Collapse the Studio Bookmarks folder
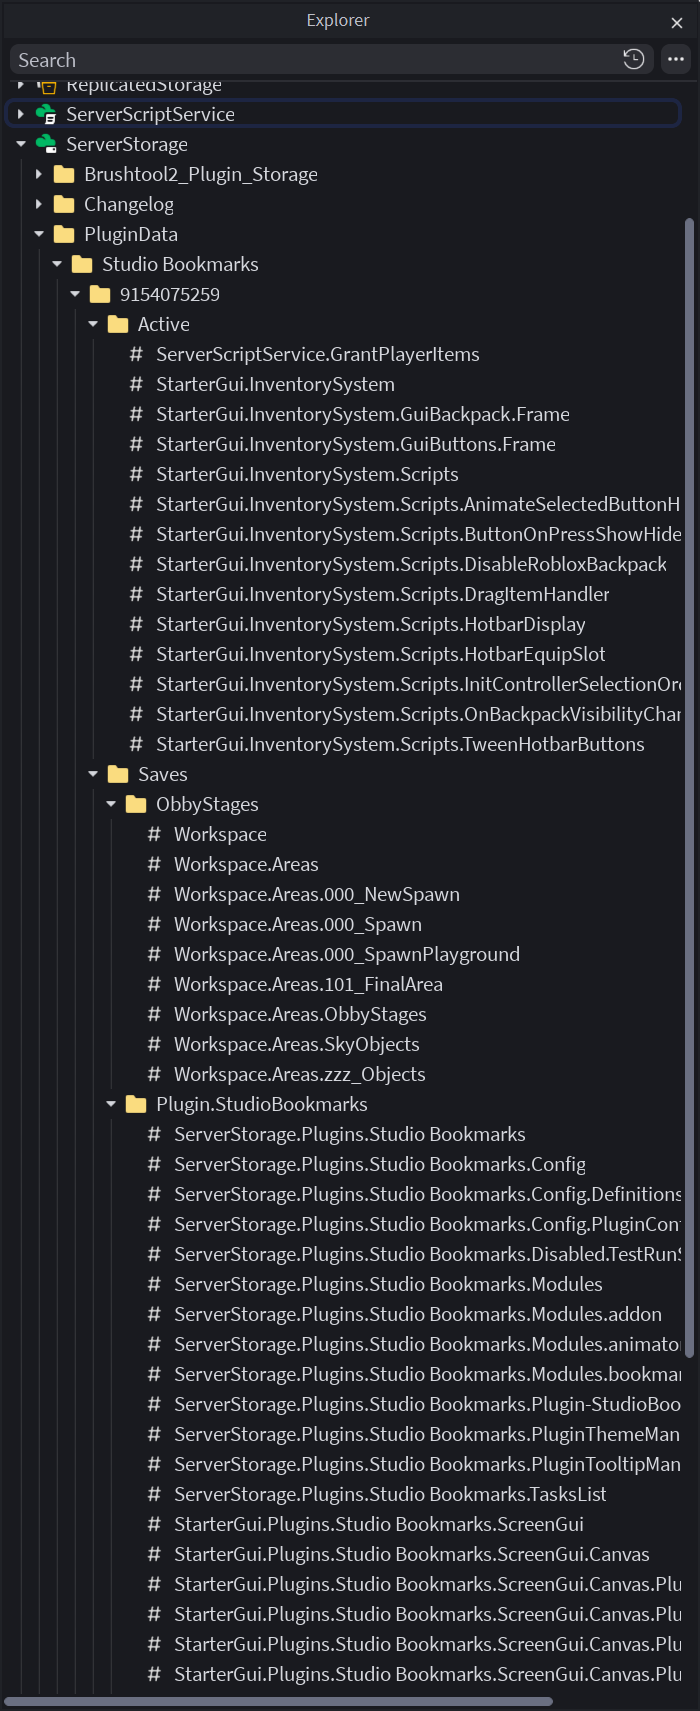Image resolution: width=700 pixels, height=1711 pixels. (57, 264)
